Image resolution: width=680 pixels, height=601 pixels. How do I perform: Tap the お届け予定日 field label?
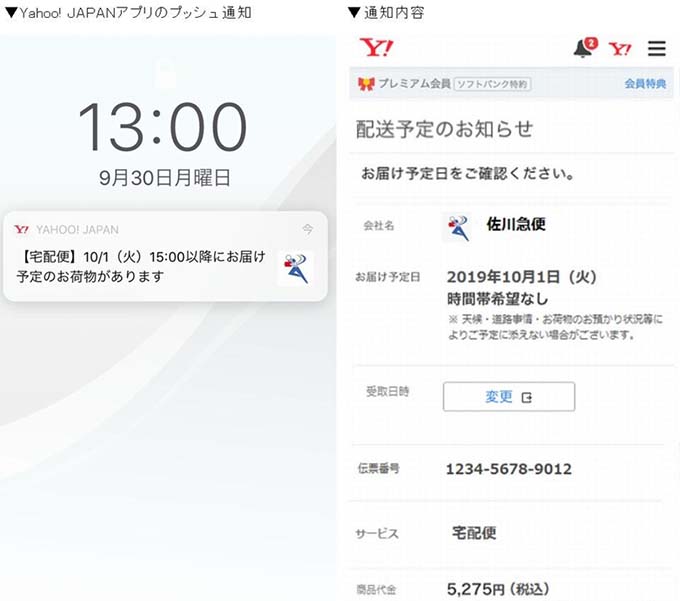point(388,277)
